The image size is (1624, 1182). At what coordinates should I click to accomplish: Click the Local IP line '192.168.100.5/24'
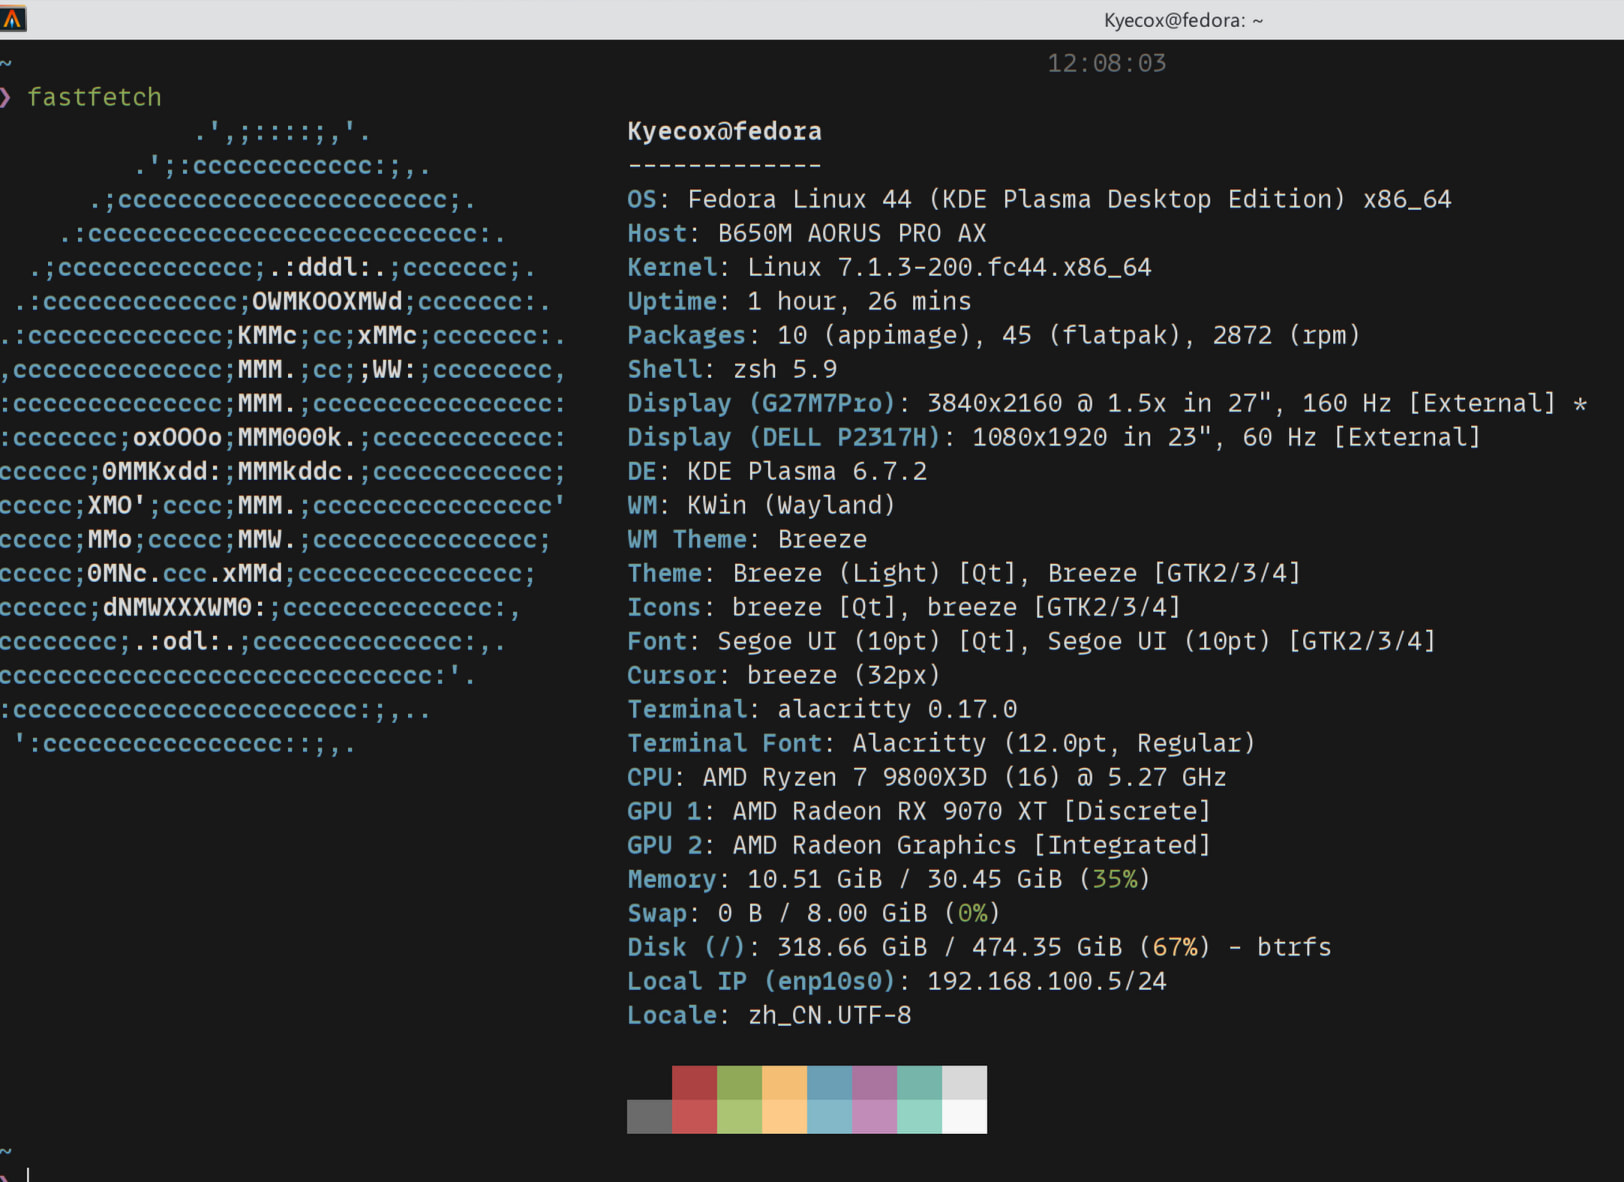coord(897,981)
